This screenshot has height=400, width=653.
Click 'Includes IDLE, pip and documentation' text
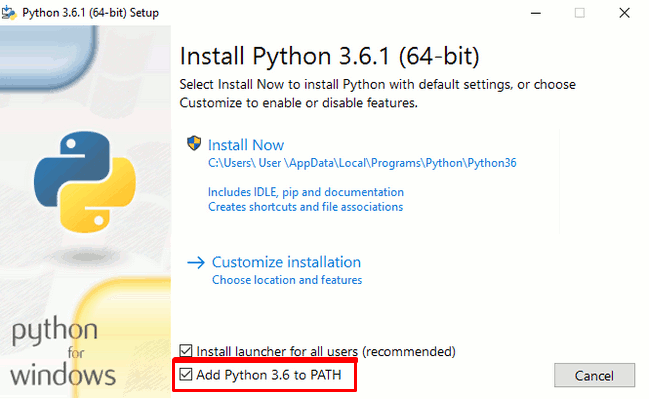pyautogui.click(x=306, y=192)
